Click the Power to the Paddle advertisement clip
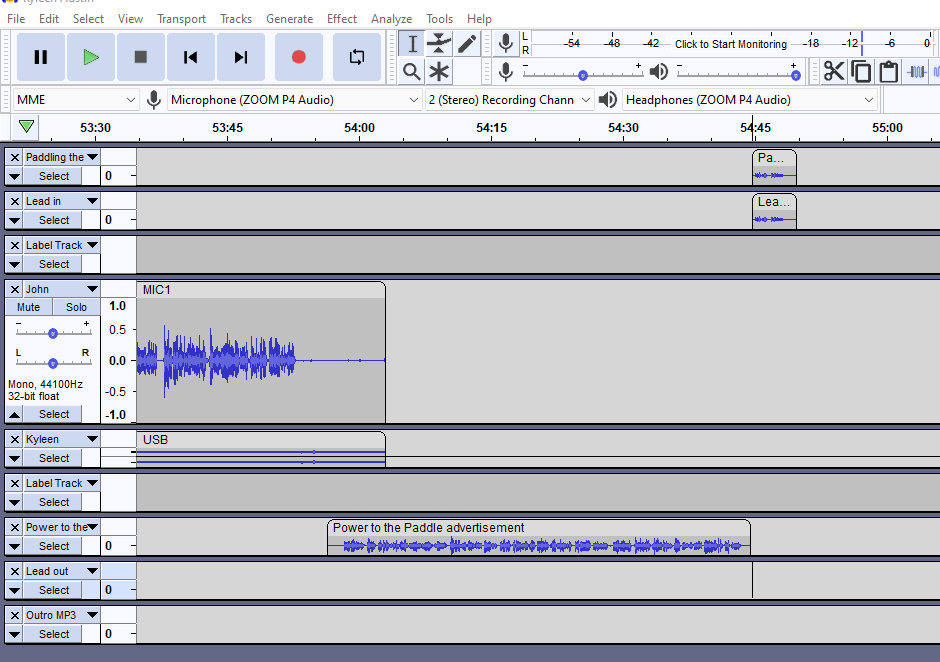Image resolution: width=940 pixels, height=662 pixels. pos(539,538)
